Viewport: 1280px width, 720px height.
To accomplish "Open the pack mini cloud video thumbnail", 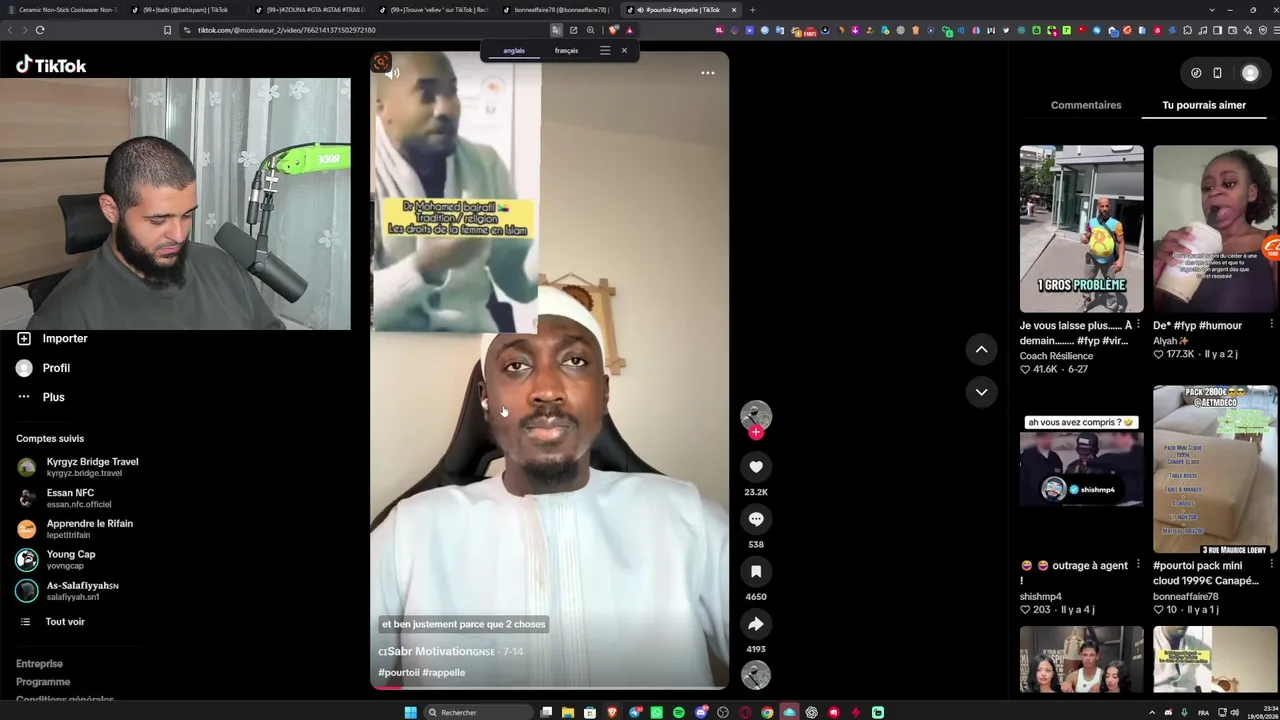I will coord(1215,469).
